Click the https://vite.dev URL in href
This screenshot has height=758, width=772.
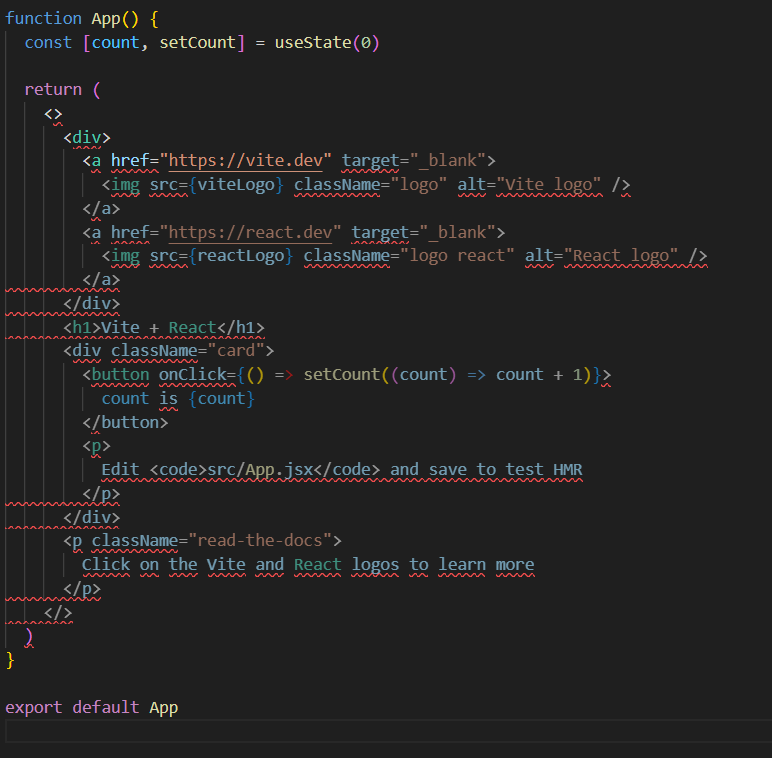[x=250, y=161]
